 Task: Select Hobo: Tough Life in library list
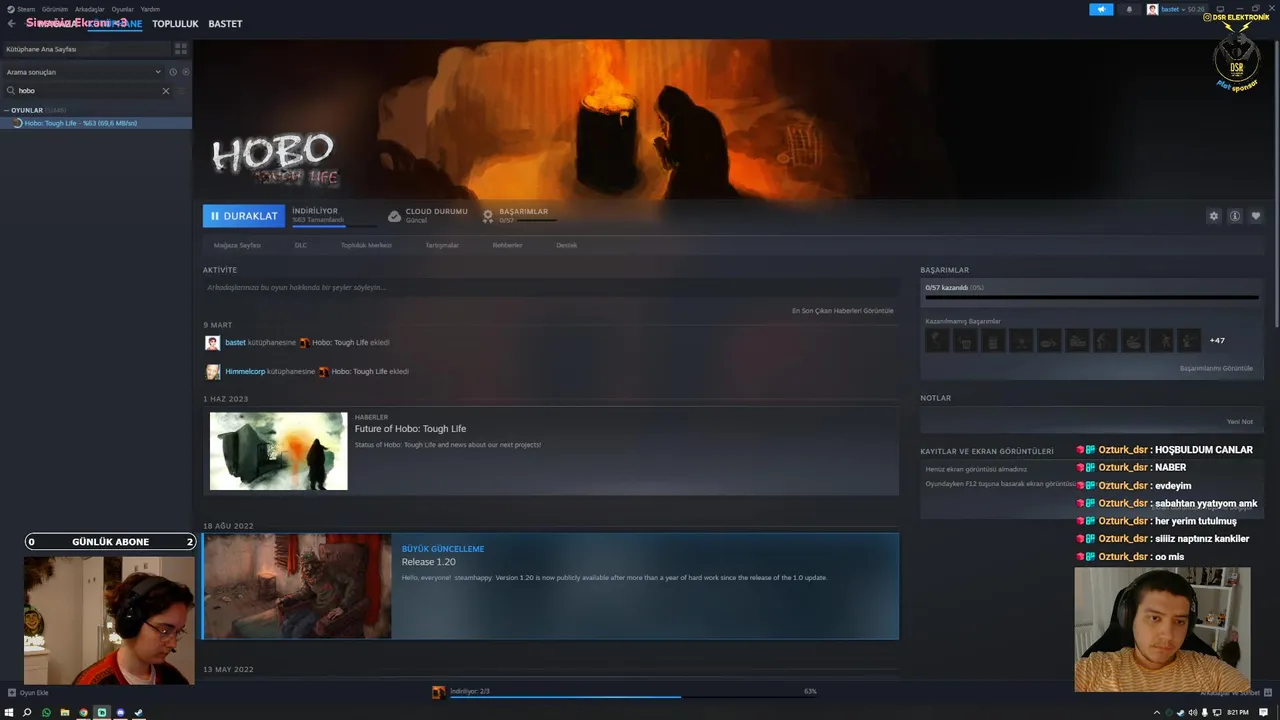96,123
